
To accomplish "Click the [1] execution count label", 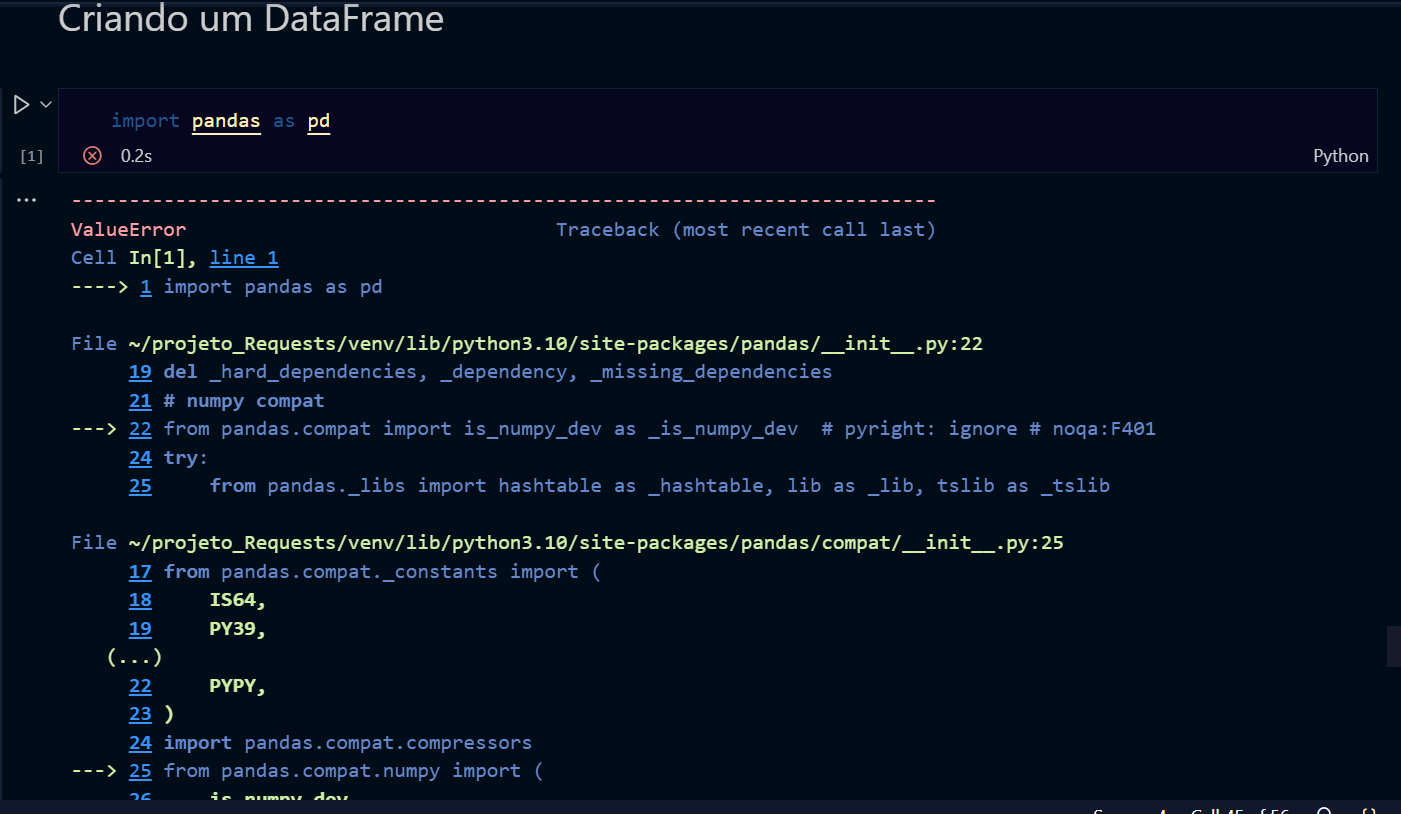I will tap(32, 156).
